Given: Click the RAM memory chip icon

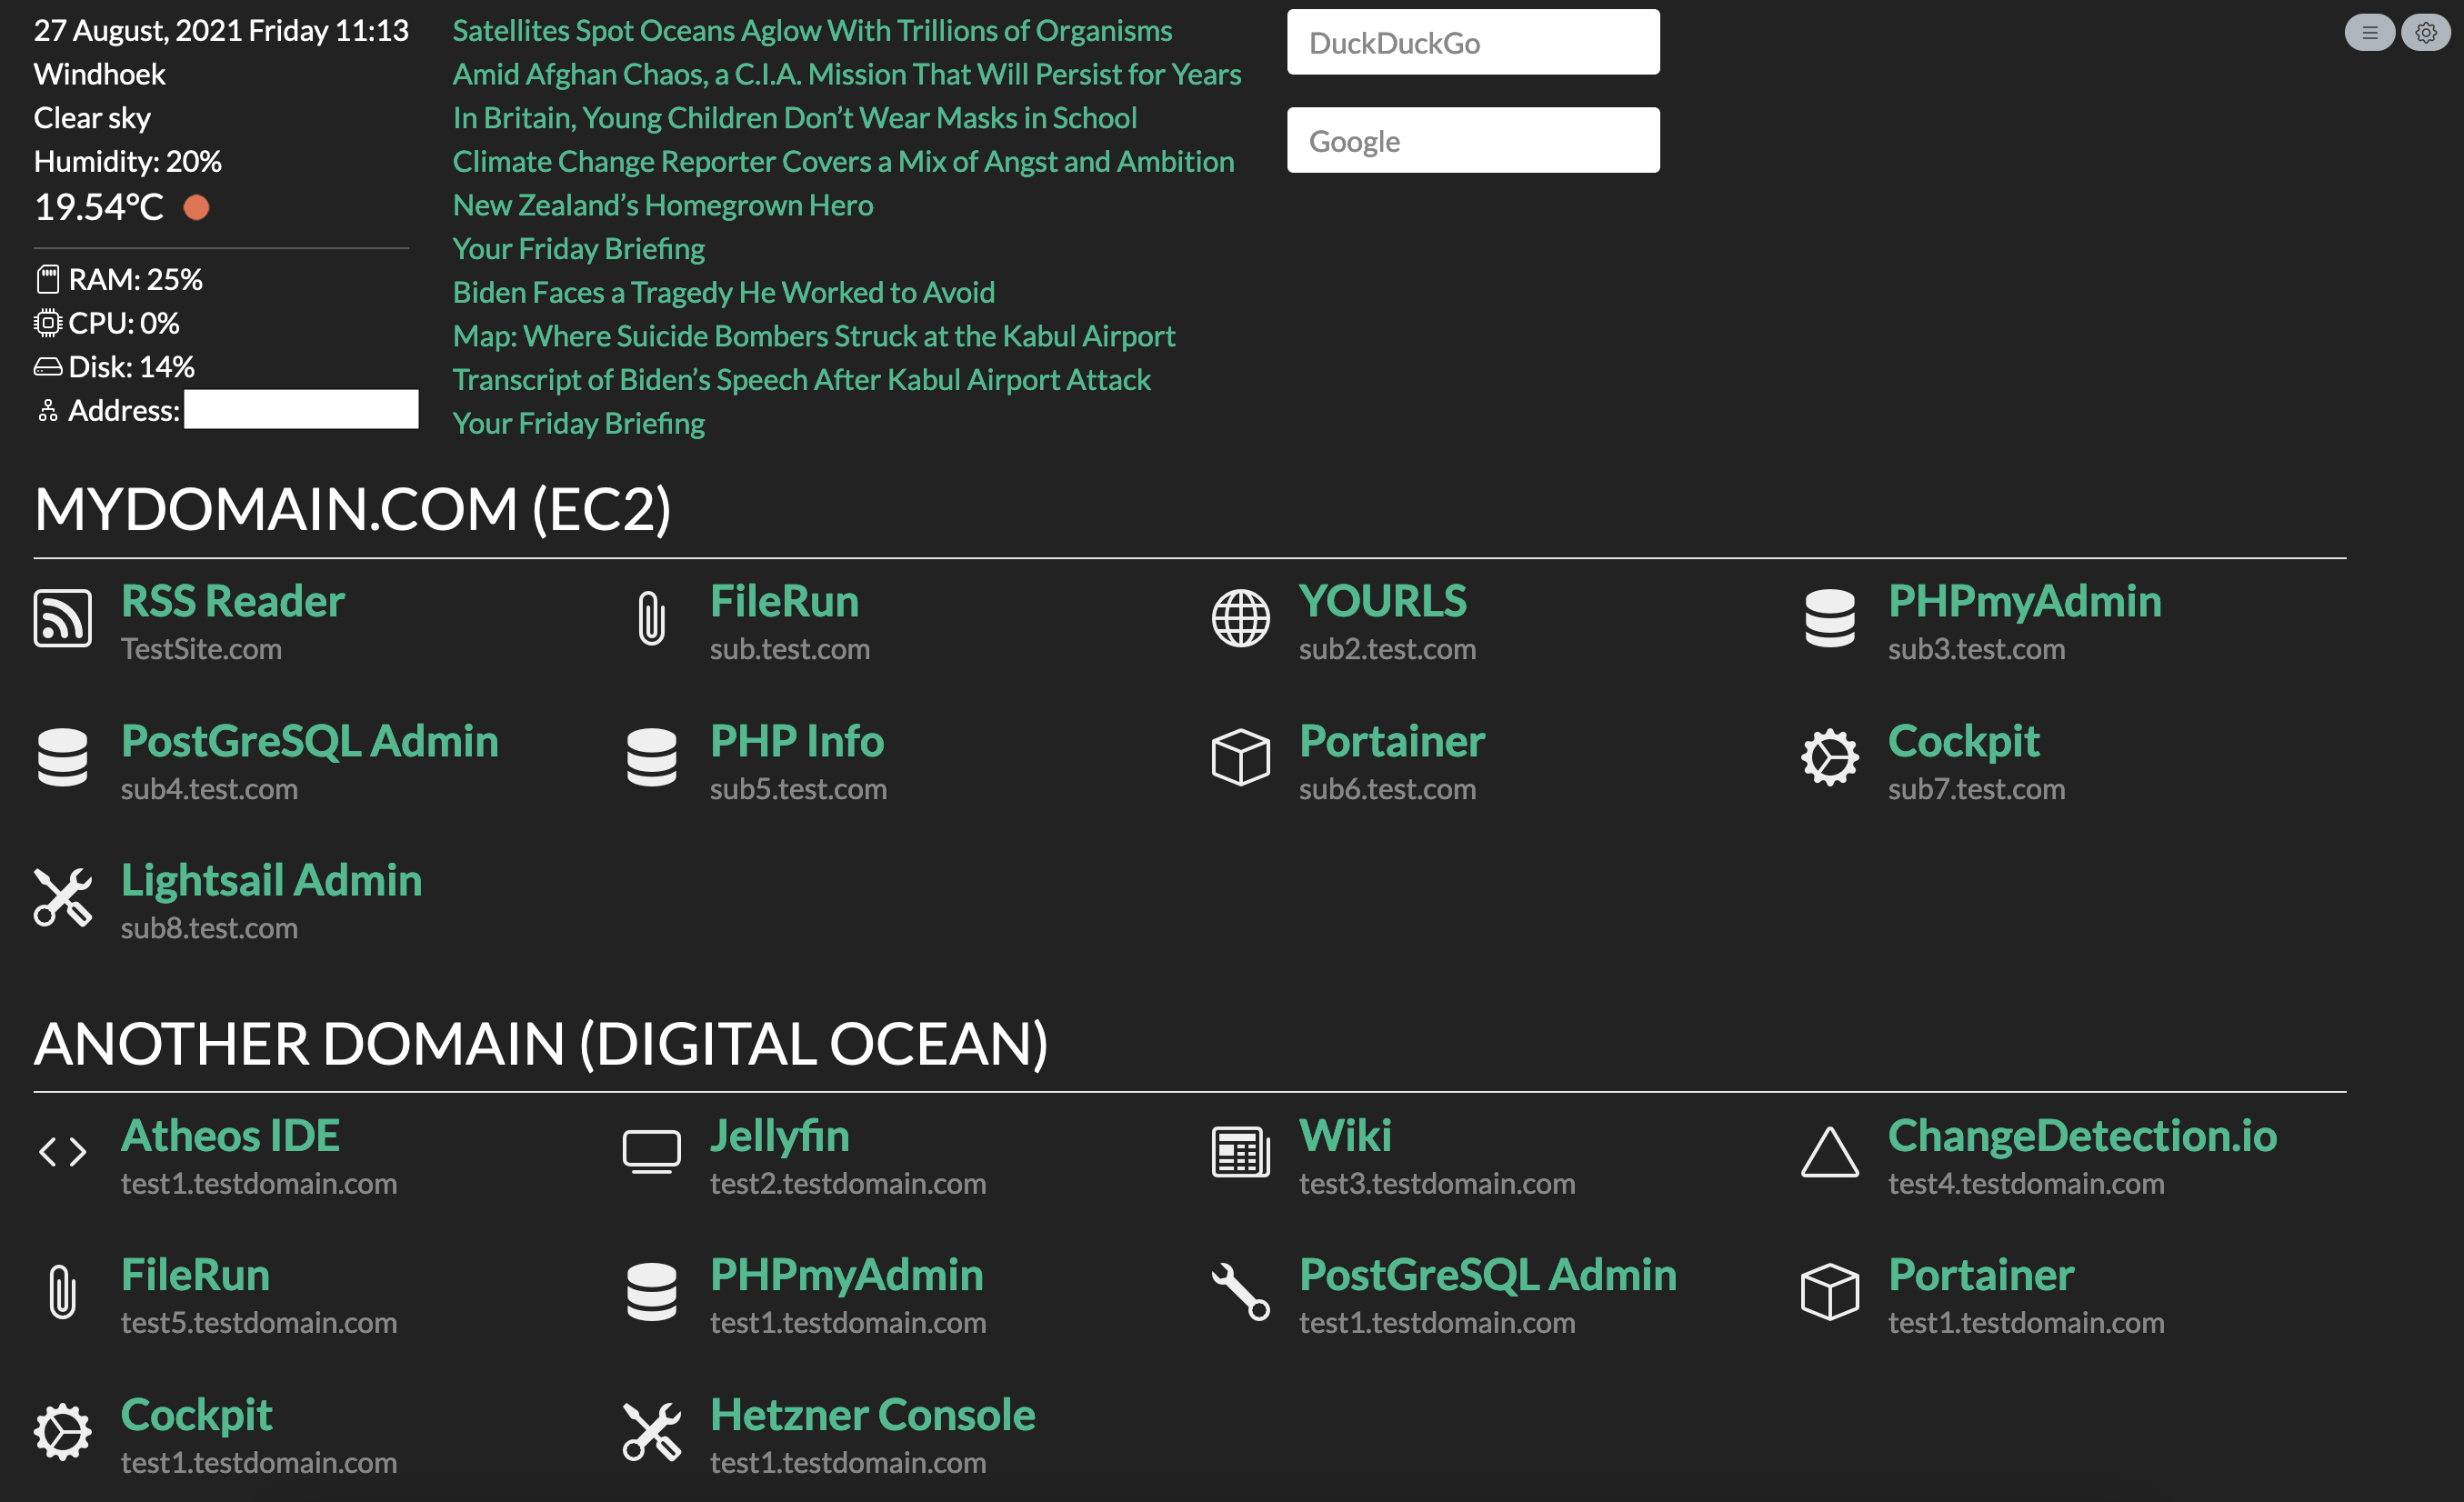Looking at the screenshot, I should tap(48, 279).
